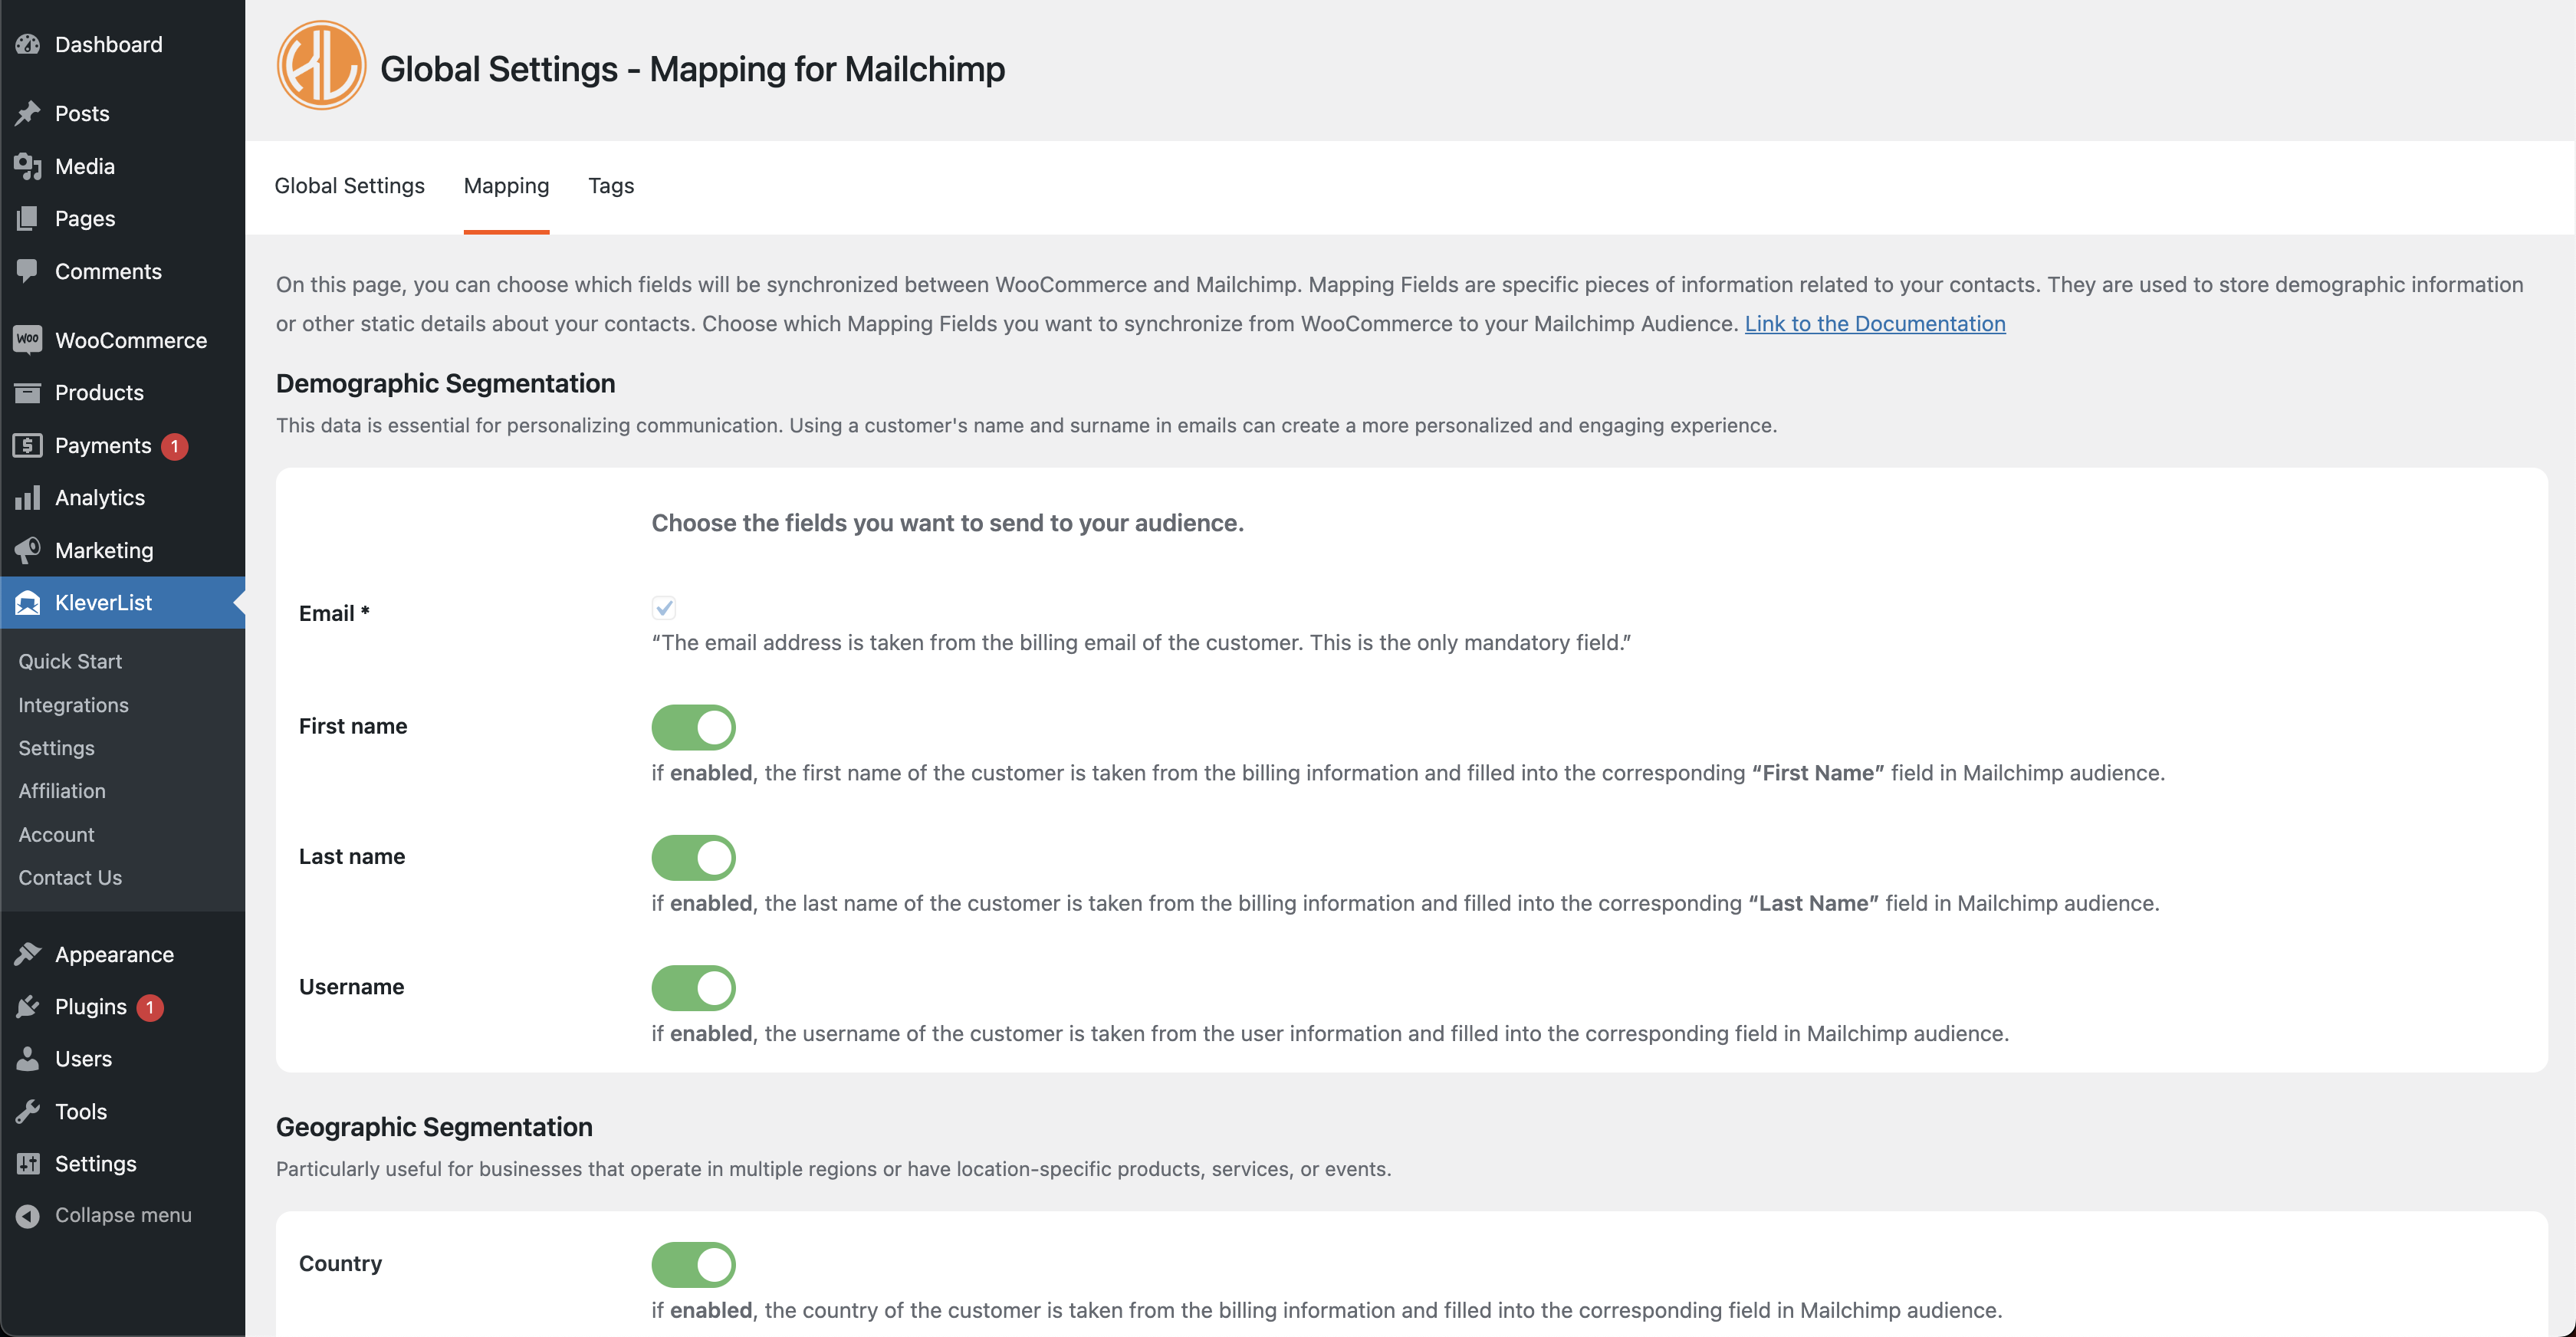
Task: Open the Media menu
Action: click(x=85, y=166)
